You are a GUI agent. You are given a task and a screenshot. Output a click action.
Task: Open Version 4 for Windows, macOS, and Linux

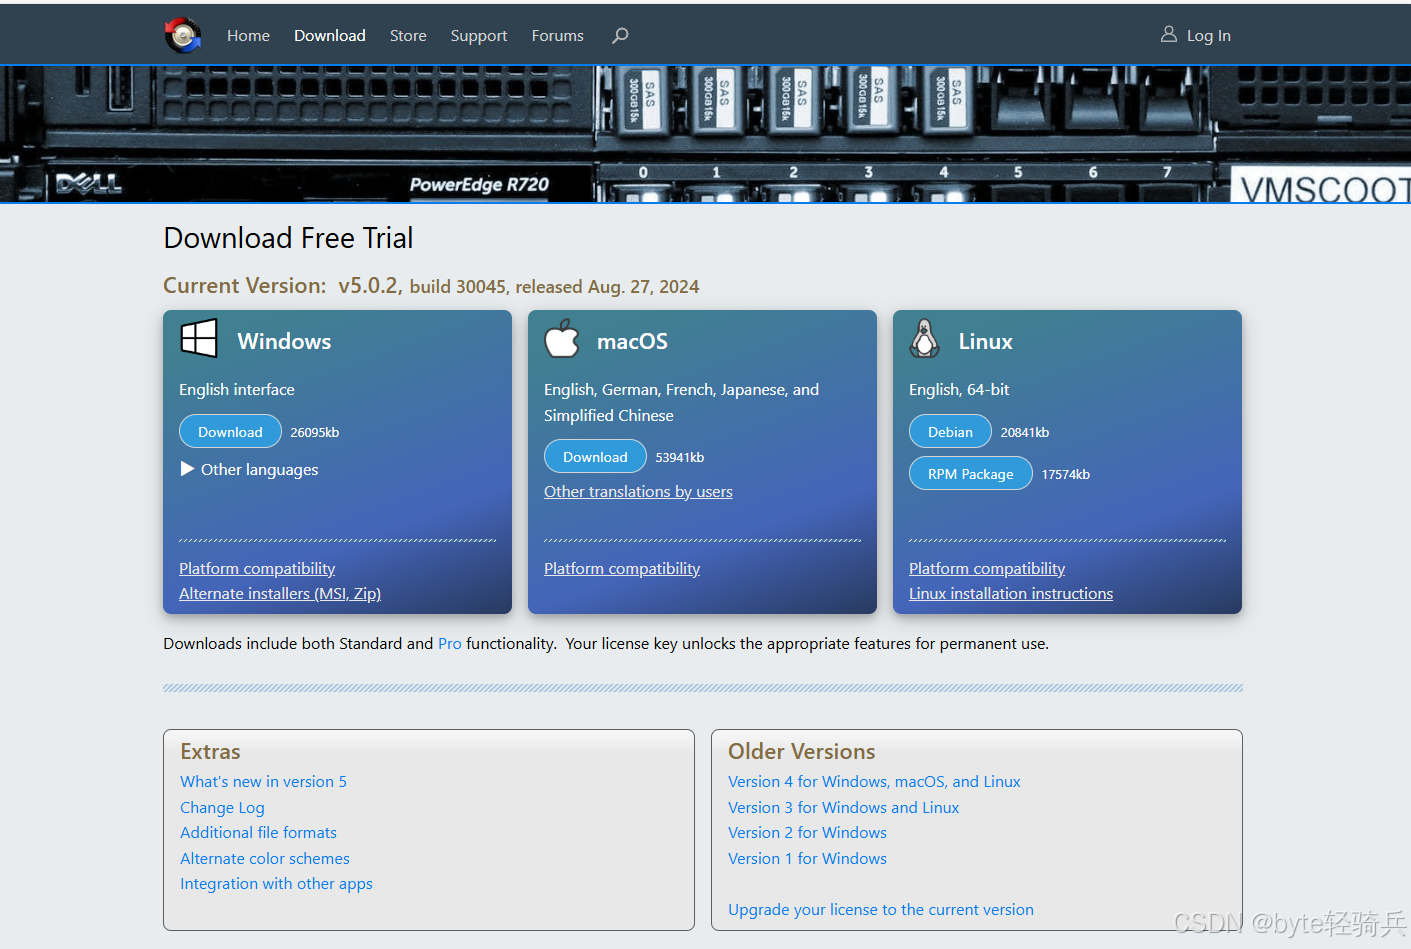coord(874,782)
